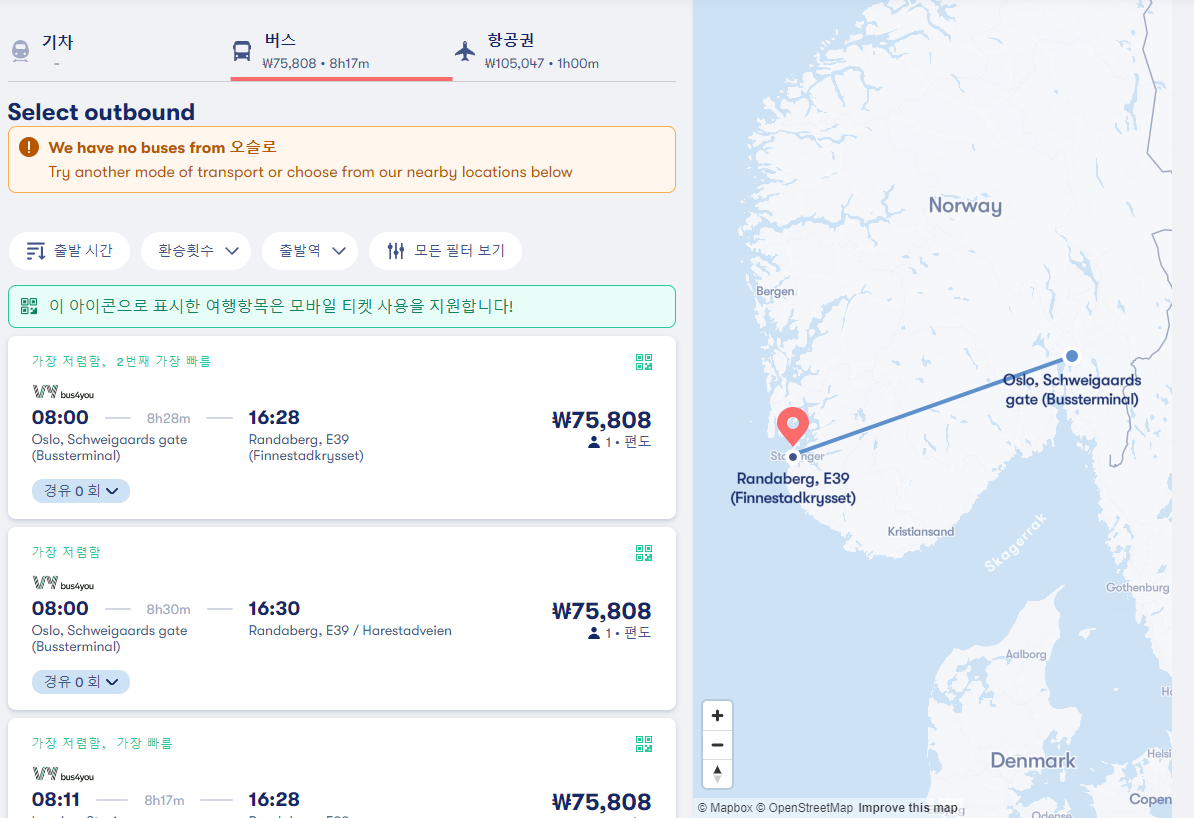The image size is (1194, 818).
Task: Click arrival time 16:30
Action: (x=274, y=609)
